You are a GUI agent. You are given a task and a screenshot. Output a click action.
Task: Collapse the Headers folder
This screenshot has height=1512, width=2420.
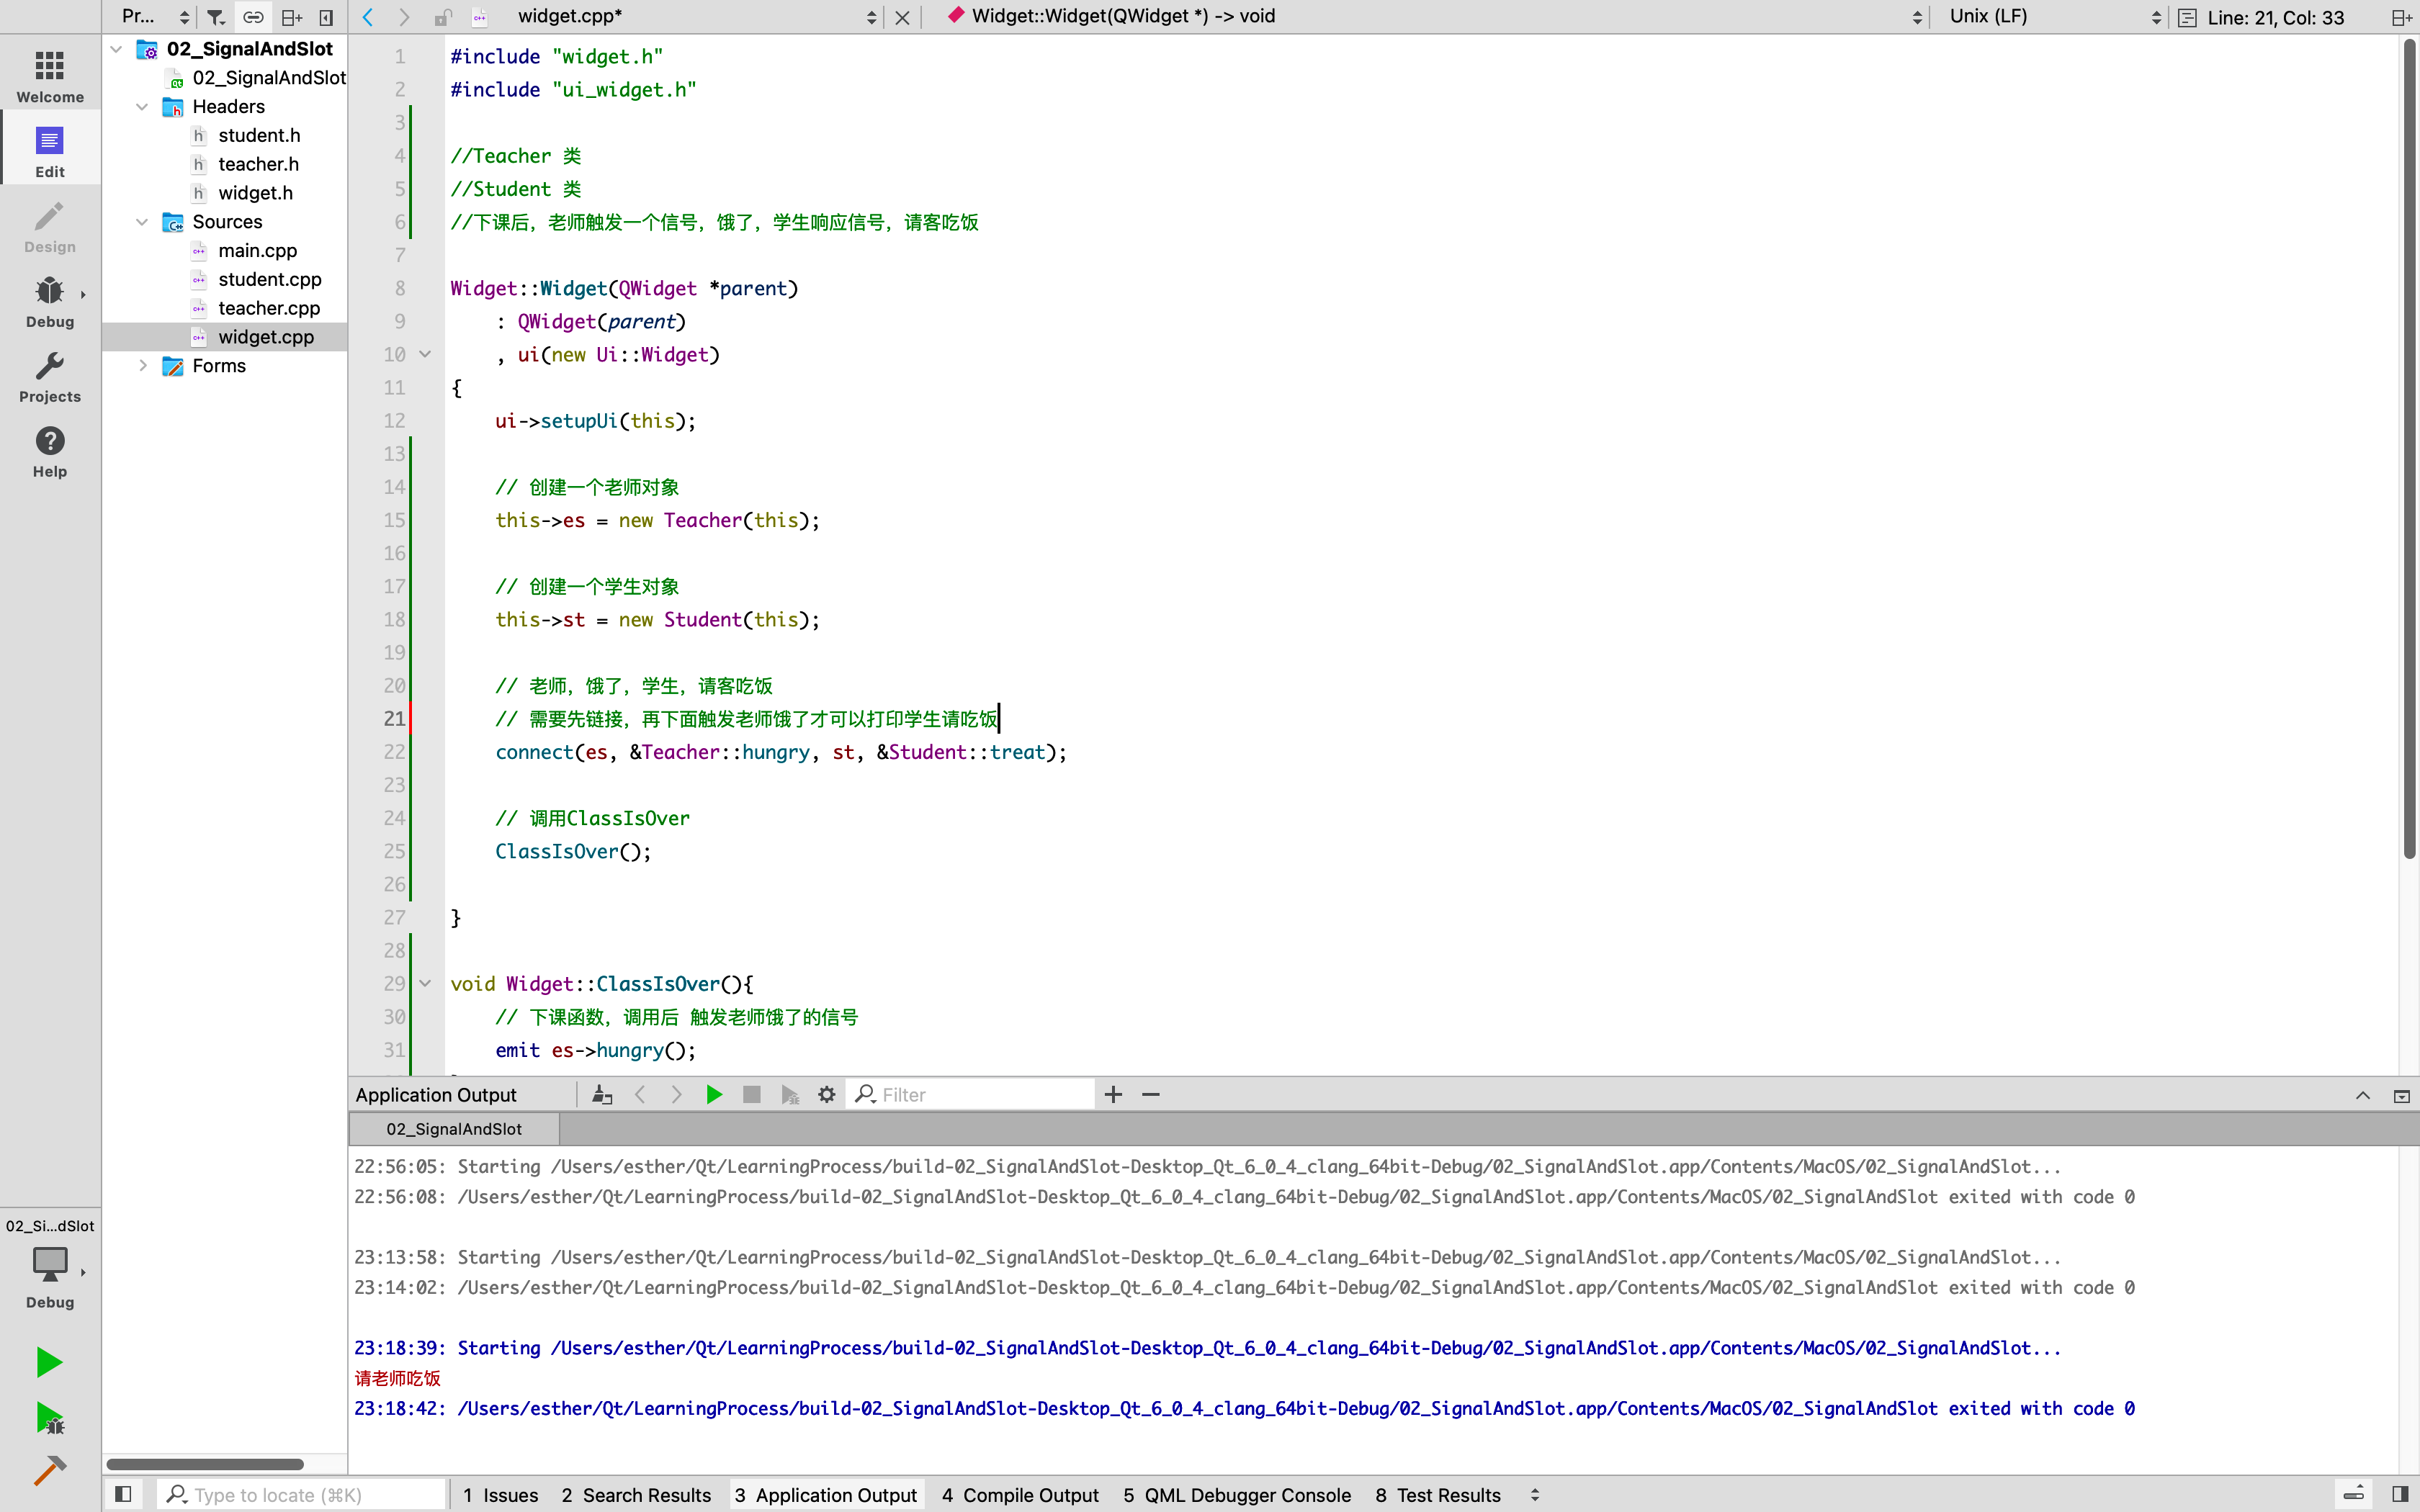[142, 107]
